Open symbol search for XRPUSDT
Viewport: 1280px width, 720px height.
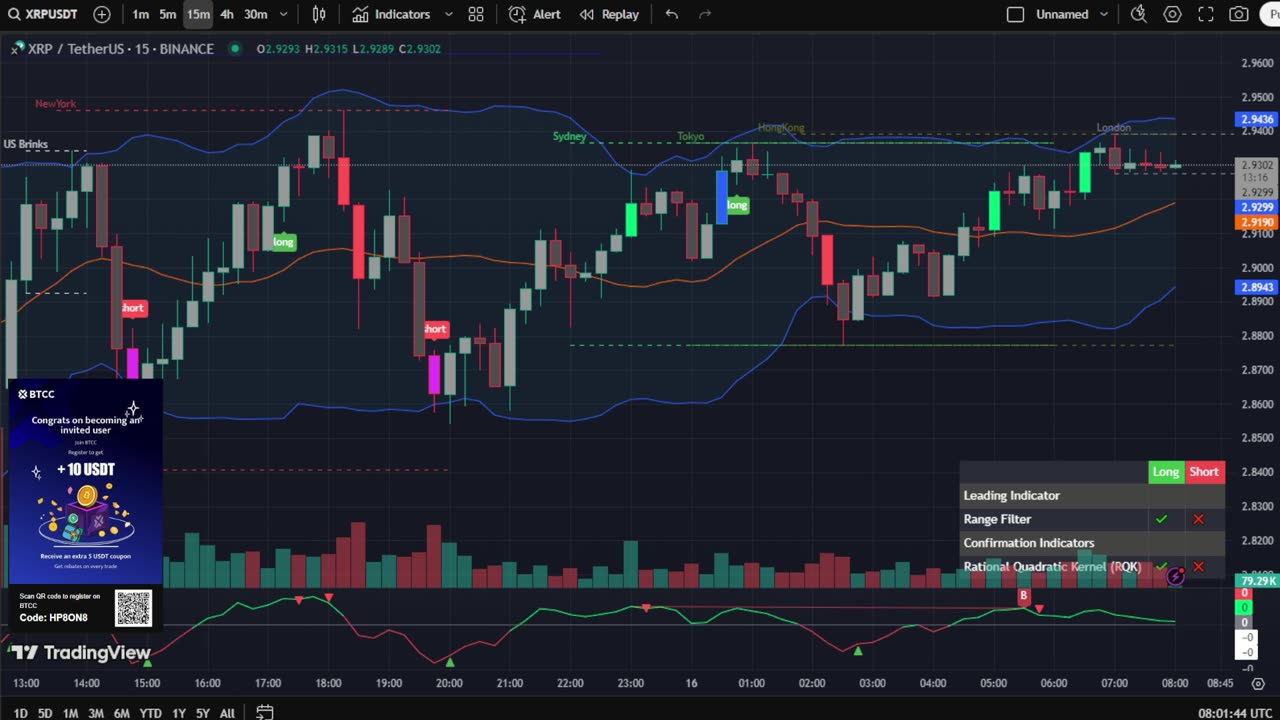(x=44, y=14)
